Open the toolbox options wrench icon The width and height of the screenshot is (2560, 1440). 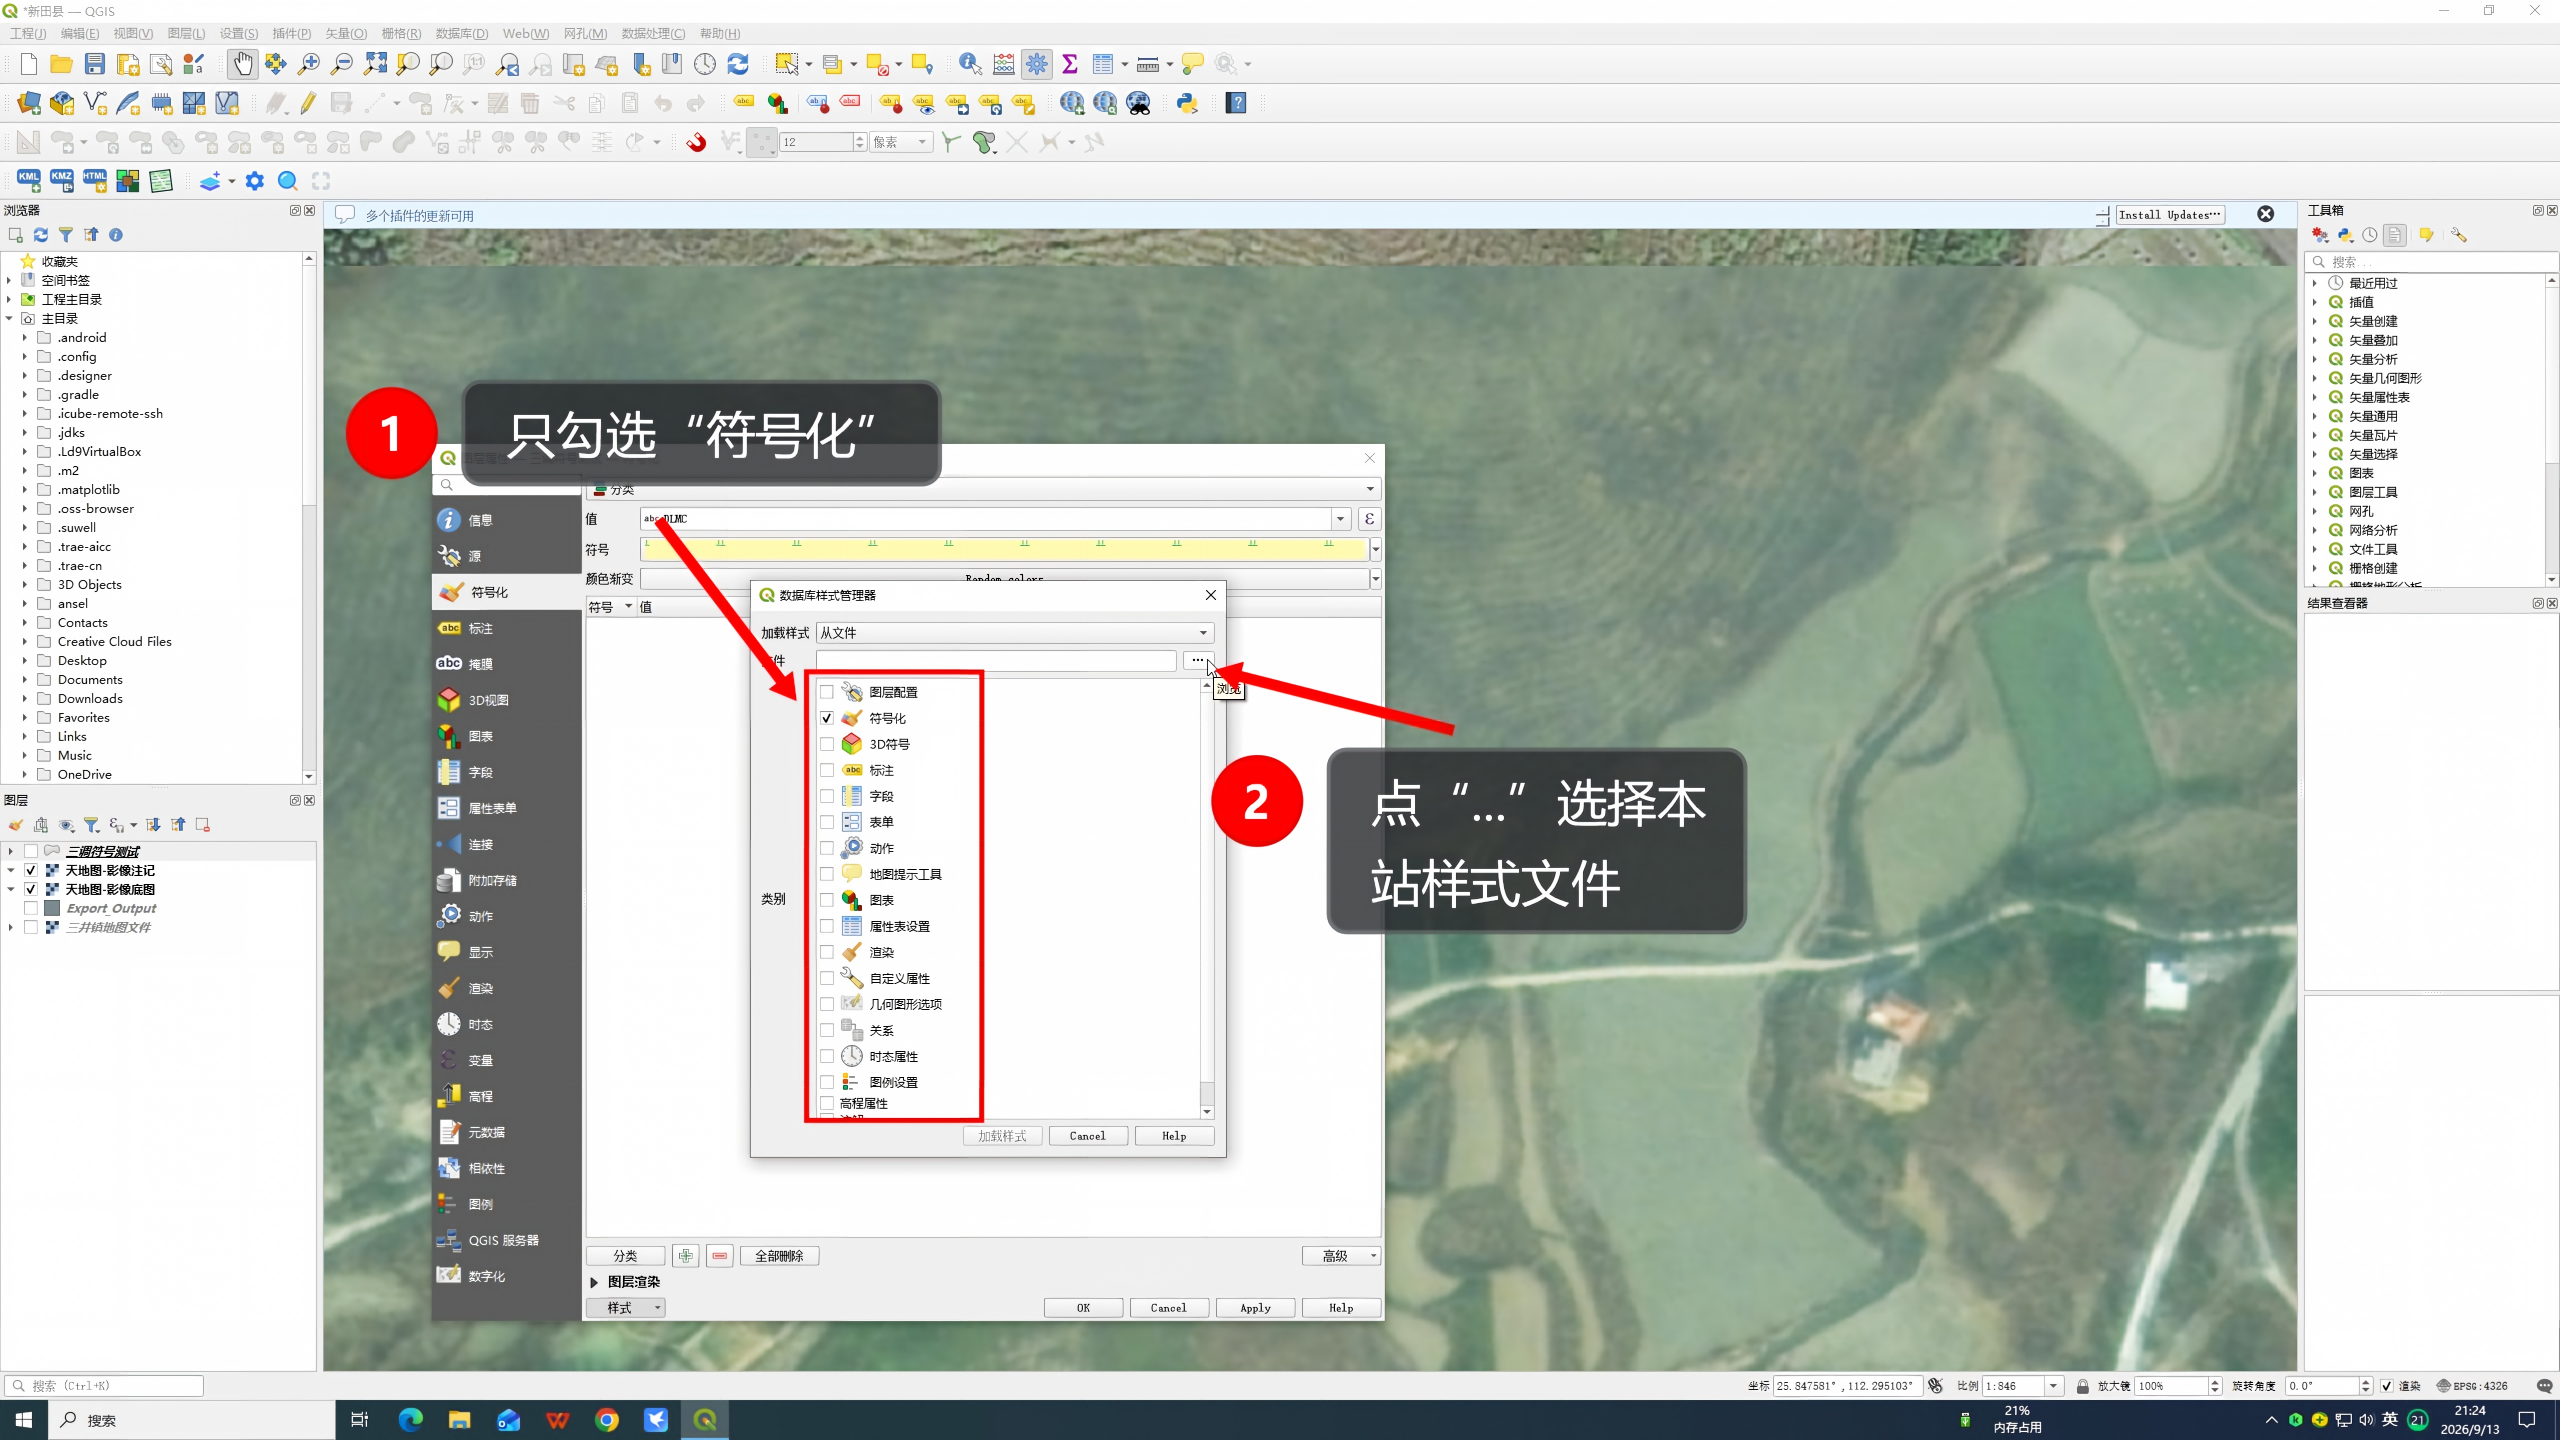pos(2459,235)
